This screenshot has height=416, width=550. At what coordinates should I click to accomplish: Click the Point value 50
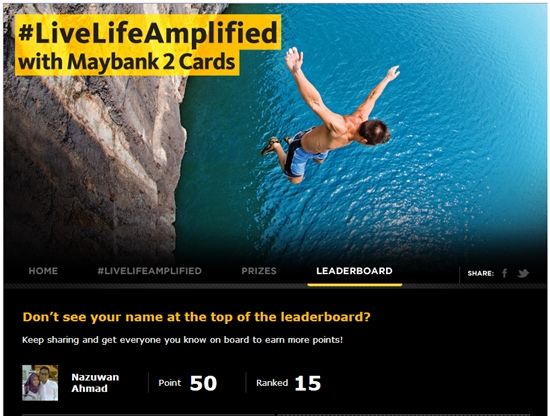pyautogui.click(x=203, y=383)
